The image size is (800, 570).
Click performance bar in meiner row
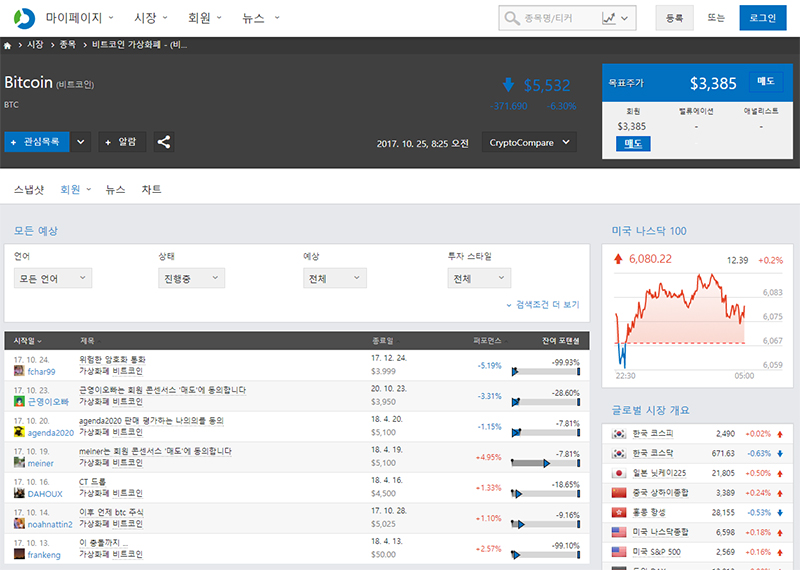(546, 463)
